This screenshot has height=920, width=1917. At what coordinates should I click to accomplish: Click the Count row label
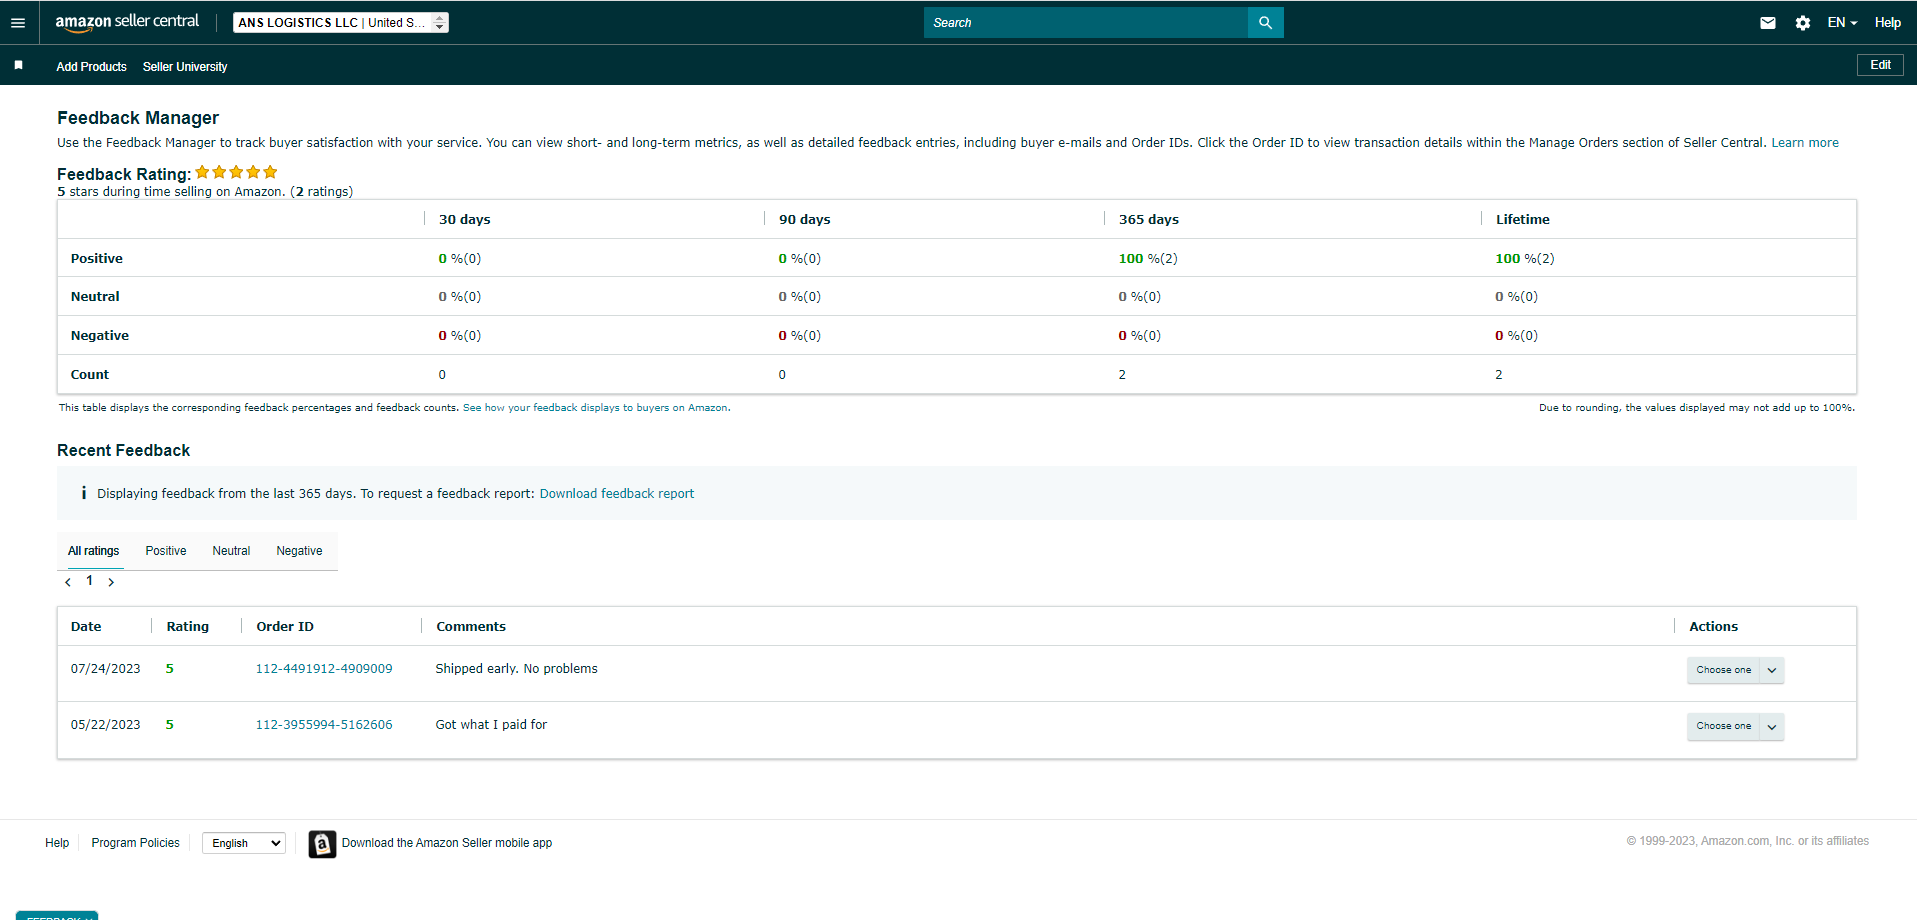point(90,375)
